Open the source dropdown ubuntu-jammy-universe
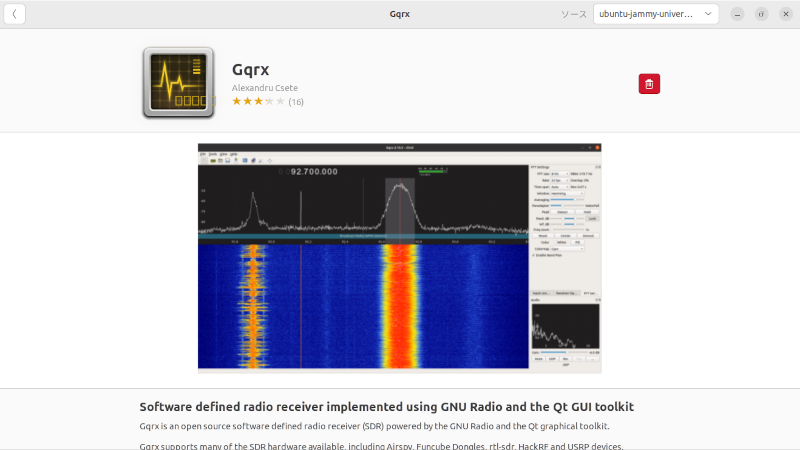This screenshot has height=450, width=800. click(x=656, y=14)
